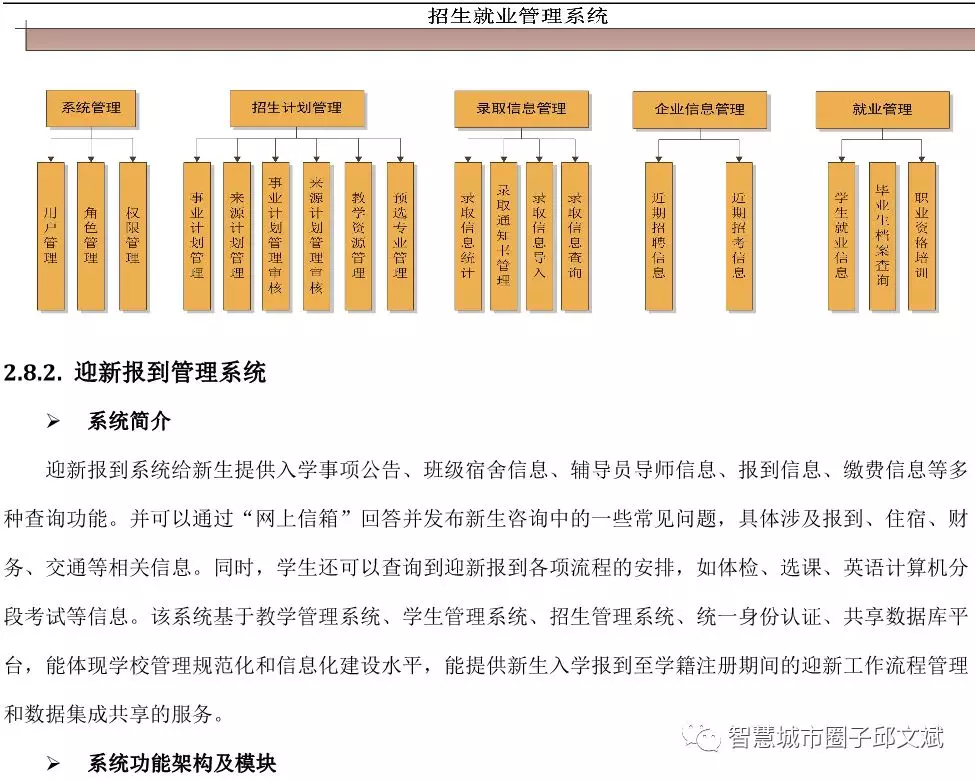Click the 录取信息查询 vertical box
Image resolution: width=975 pixels, height=780 pixels.
point(575,236)
